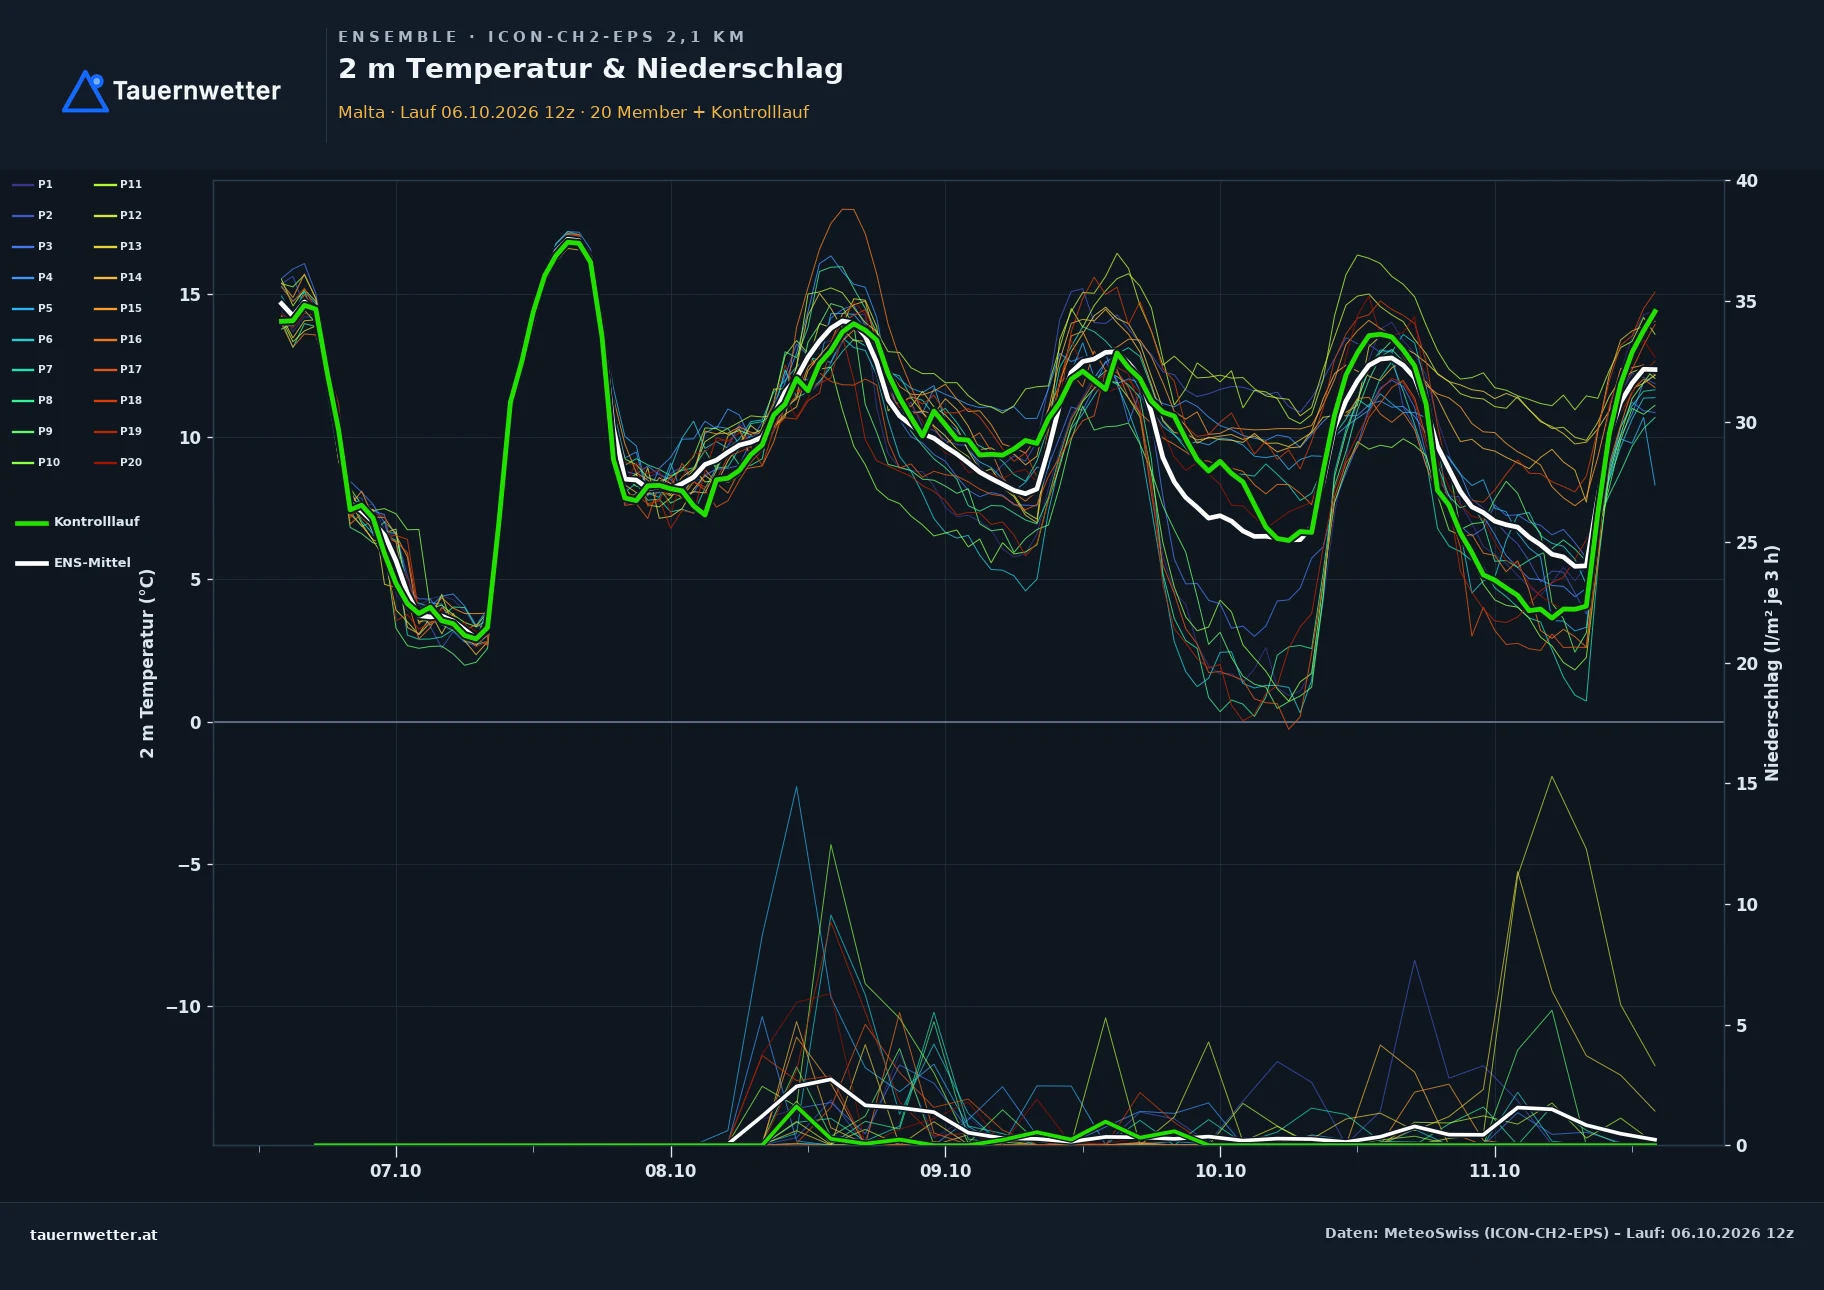The height and width of the screenshot is (1290, 1824).
Task: Click the chart title 2 m Temperatur & Niederschlag
Action: pyautogui.click(x=591, y=69)
